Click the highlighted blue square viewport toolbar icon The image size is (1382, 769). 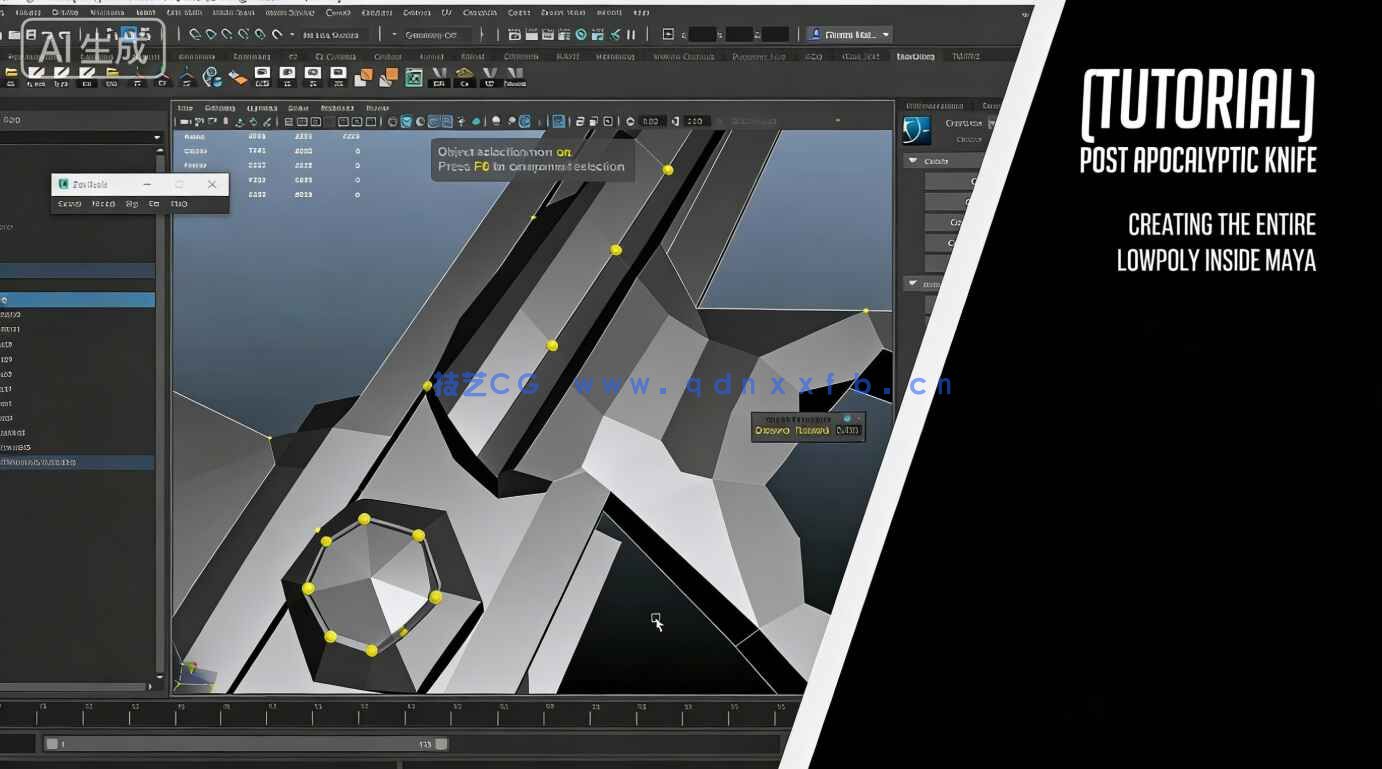click(x=558, y=122)
